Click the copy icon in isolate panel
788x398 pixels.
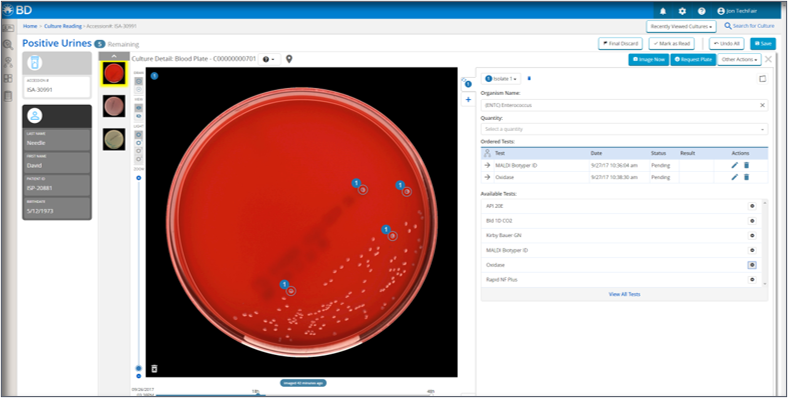tap(762, 79)
